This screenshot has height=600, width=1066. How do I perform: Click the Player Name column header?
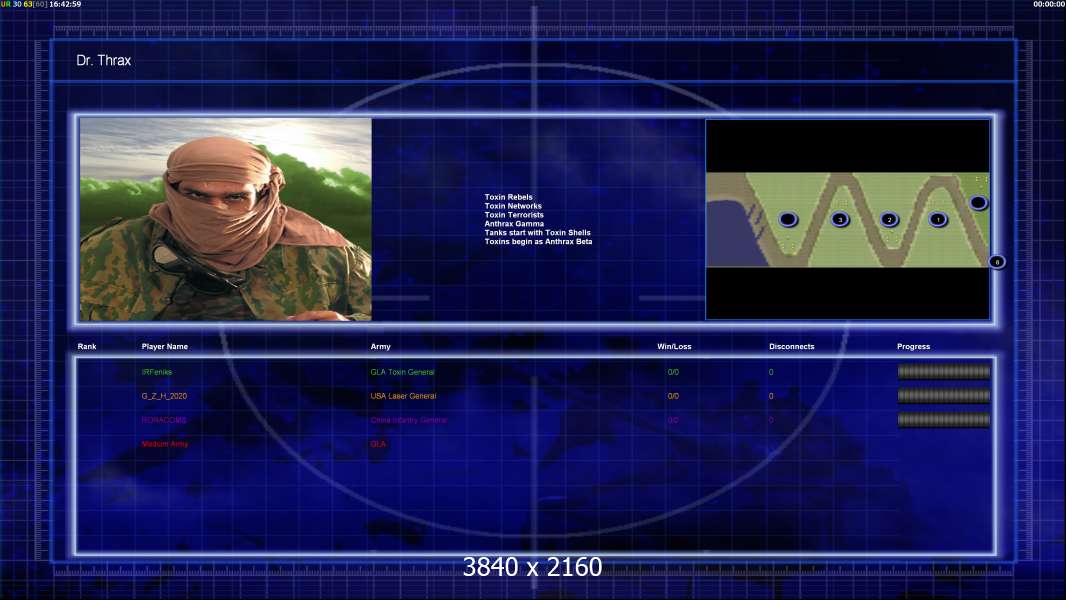[165, 347]
